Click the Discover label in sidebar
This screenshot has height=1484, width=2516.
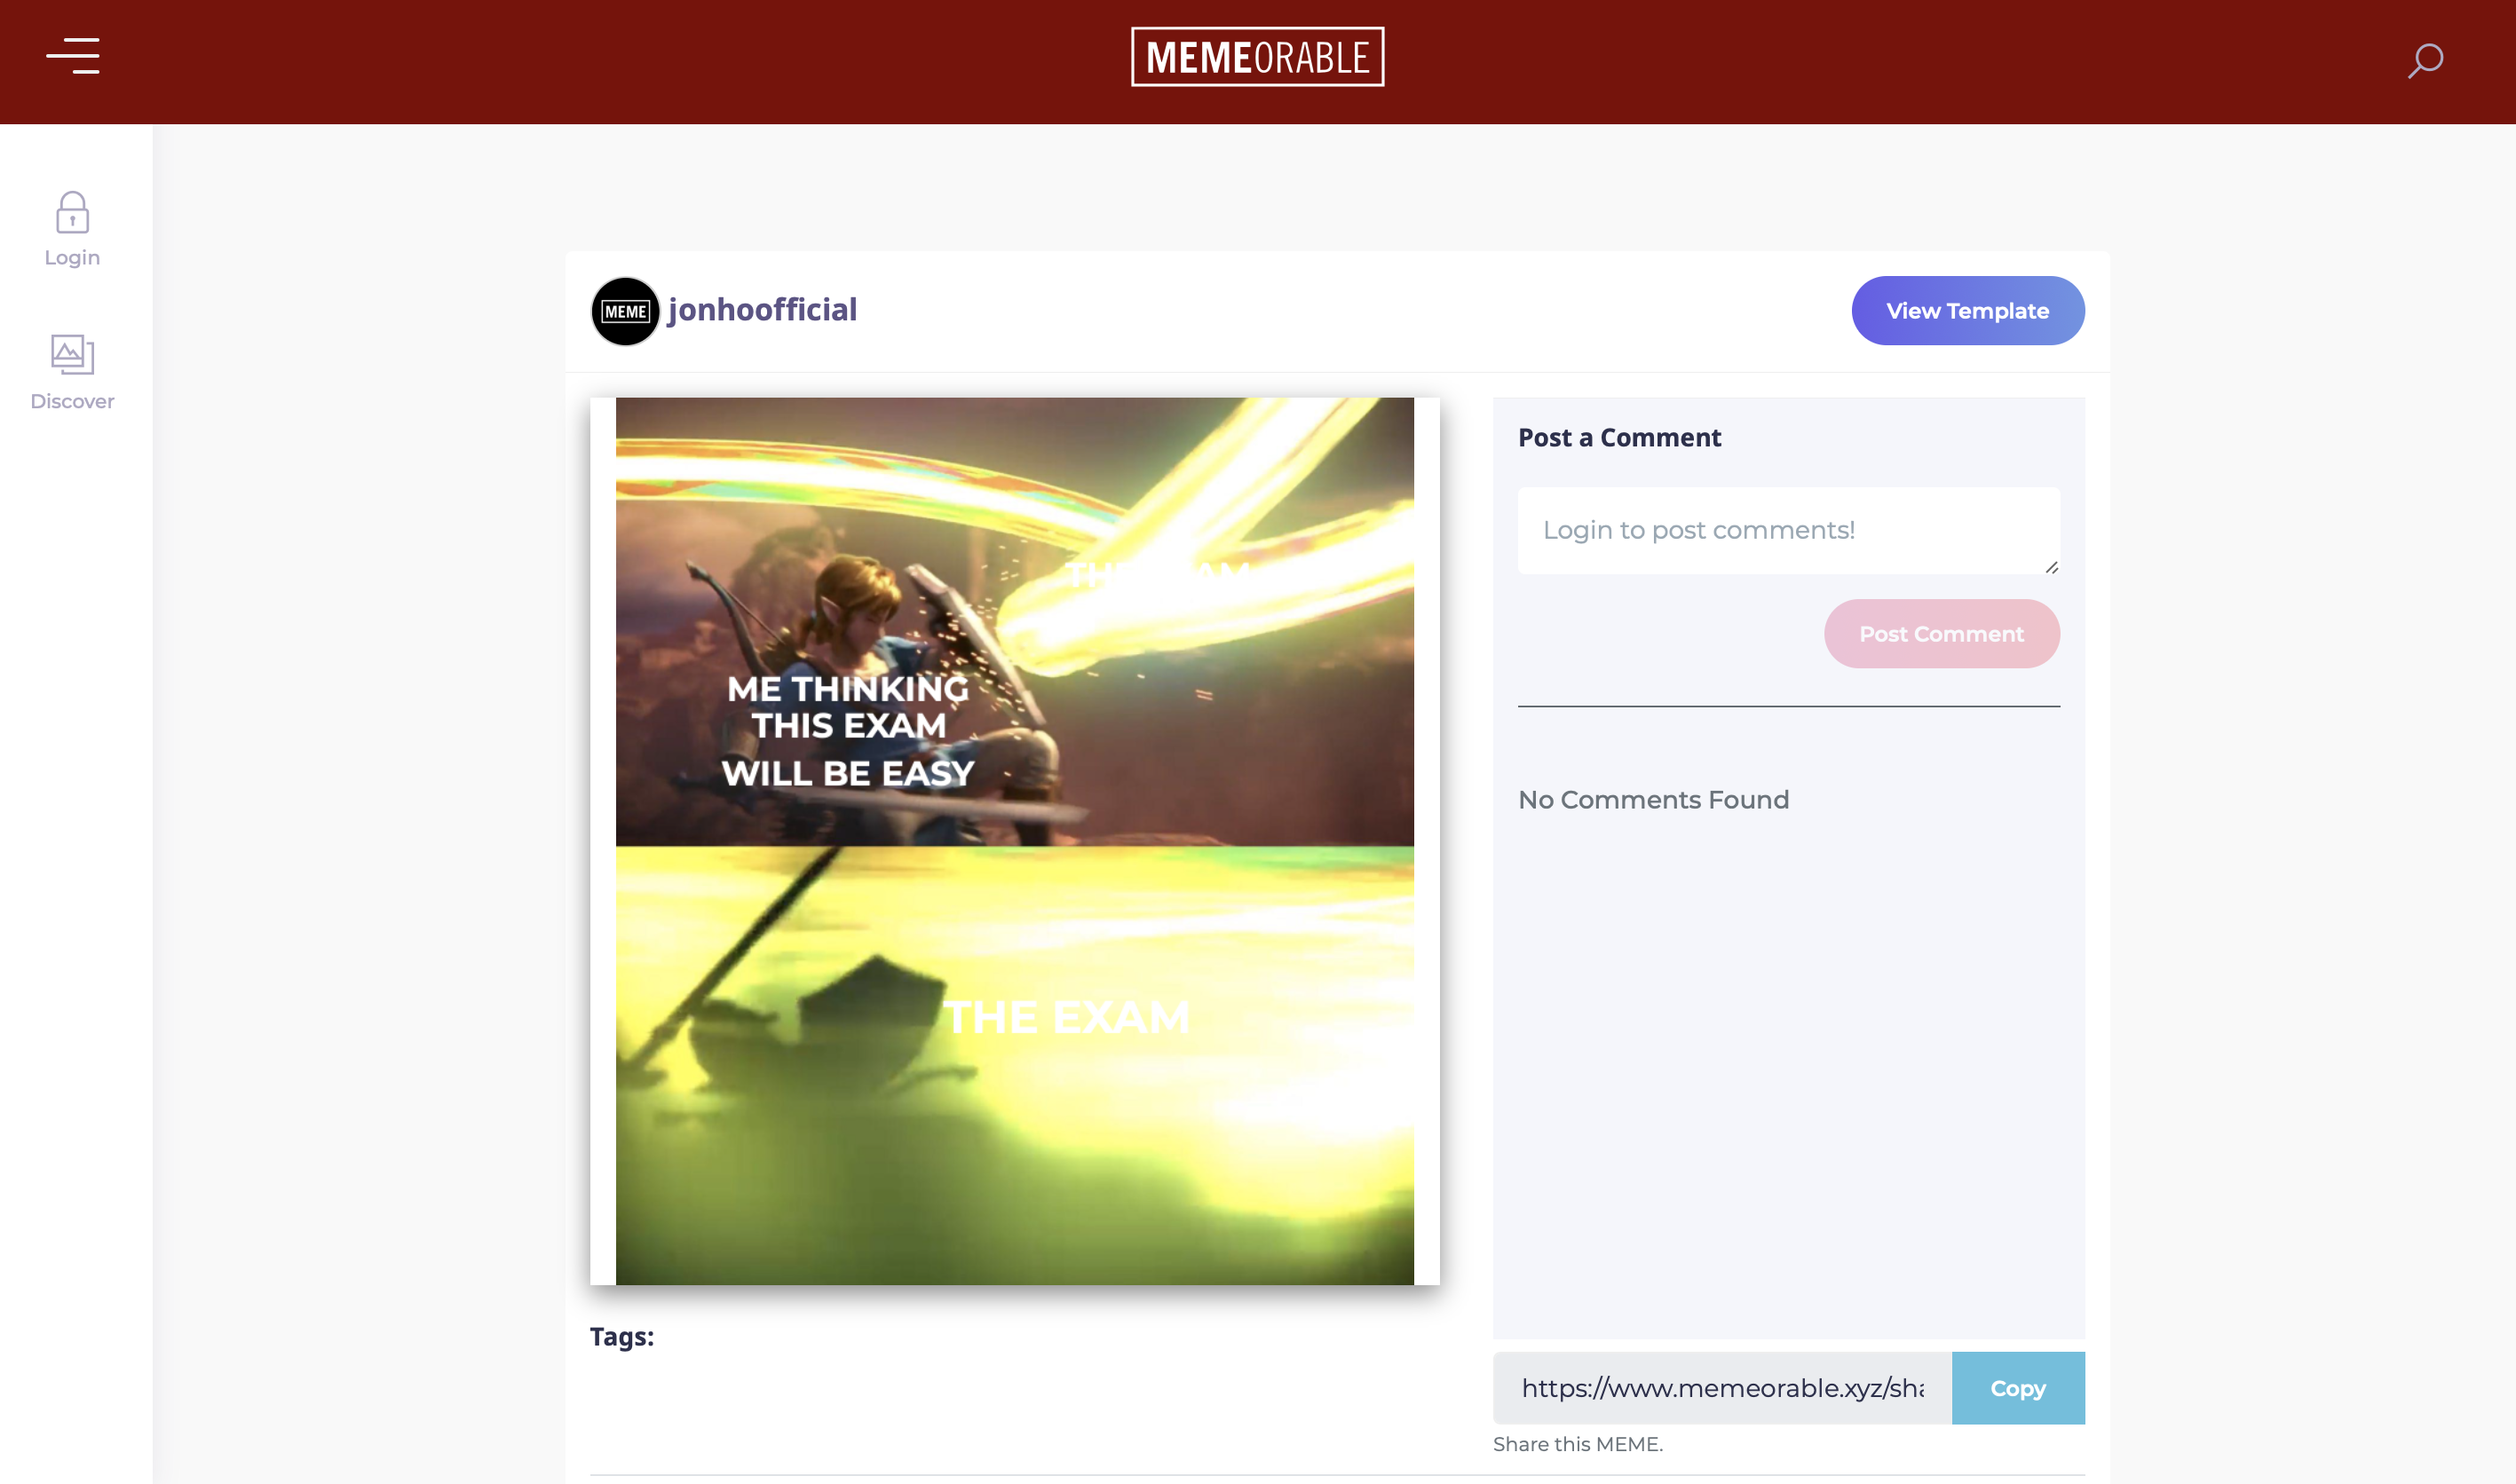point(72,402)
